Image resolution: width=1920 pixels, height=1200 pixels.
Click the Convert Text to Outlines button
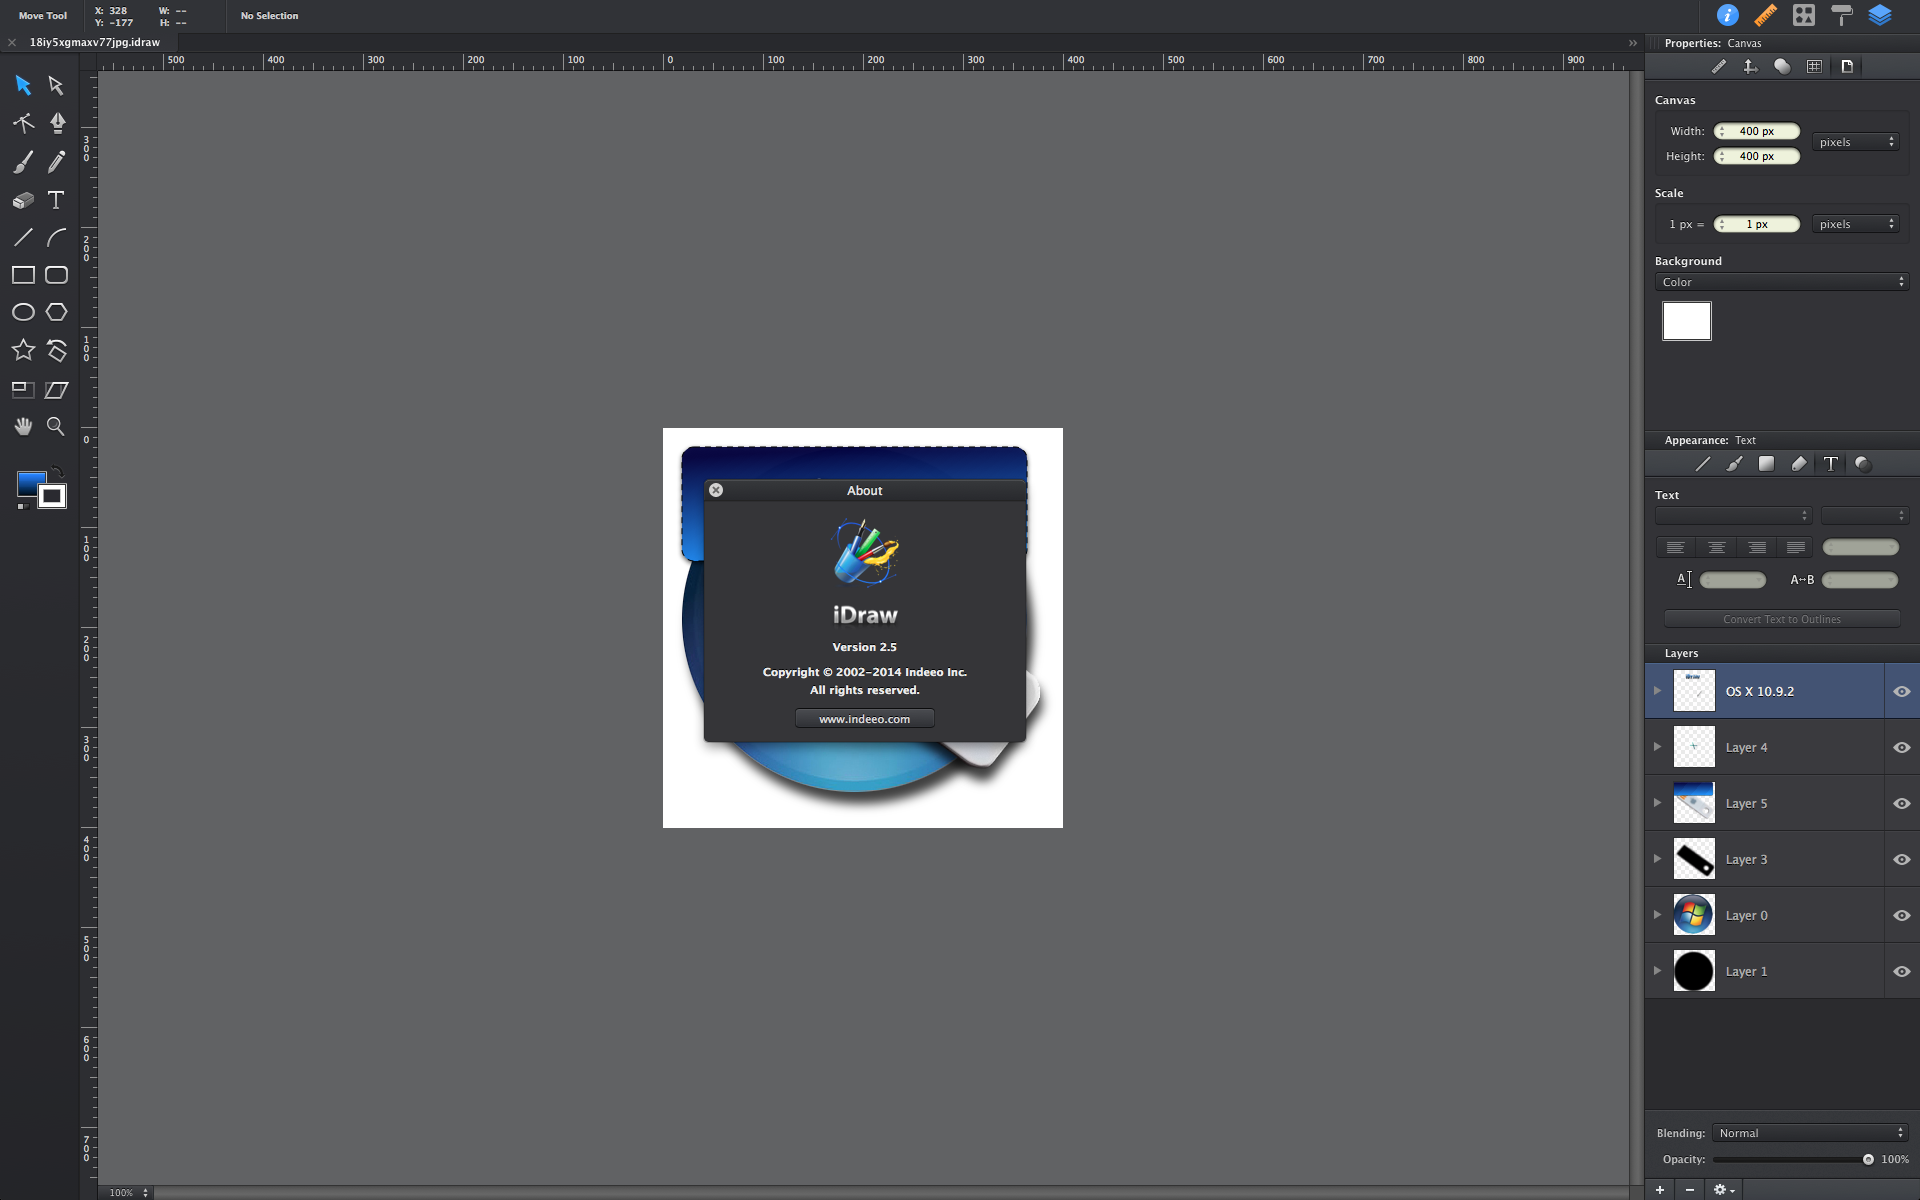tap(1781, 619)
